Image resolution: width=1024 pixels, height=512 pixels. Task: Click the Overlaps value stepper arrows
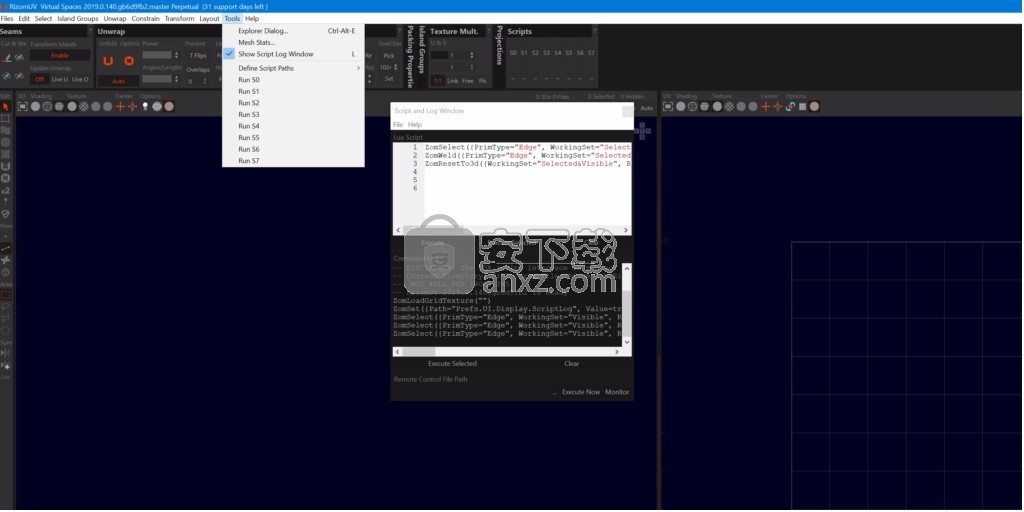204,82
